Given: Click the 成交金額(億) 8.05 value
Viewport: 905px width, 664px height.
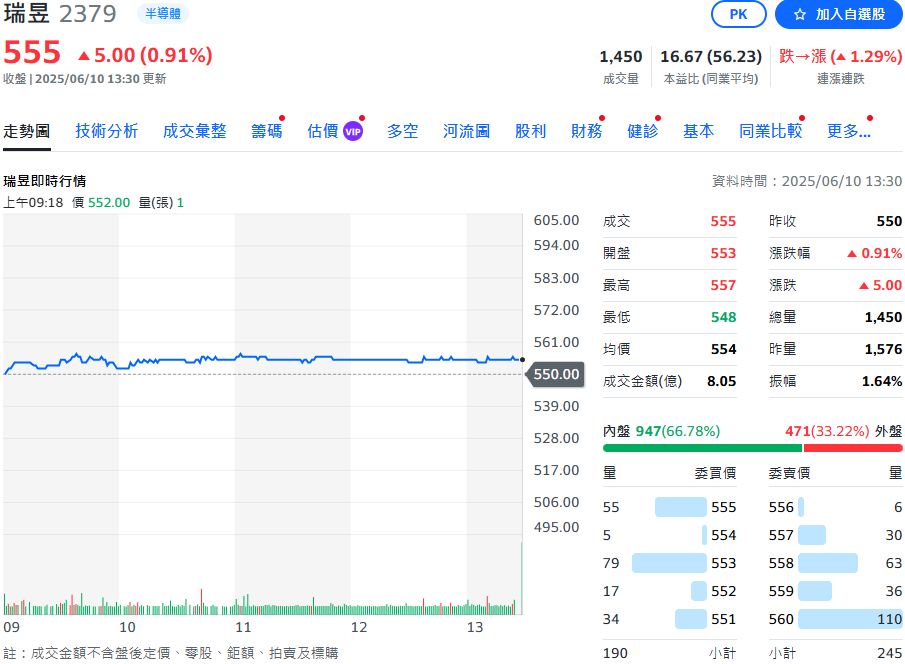Looking at the screenshot, I should tap(721, 381).
